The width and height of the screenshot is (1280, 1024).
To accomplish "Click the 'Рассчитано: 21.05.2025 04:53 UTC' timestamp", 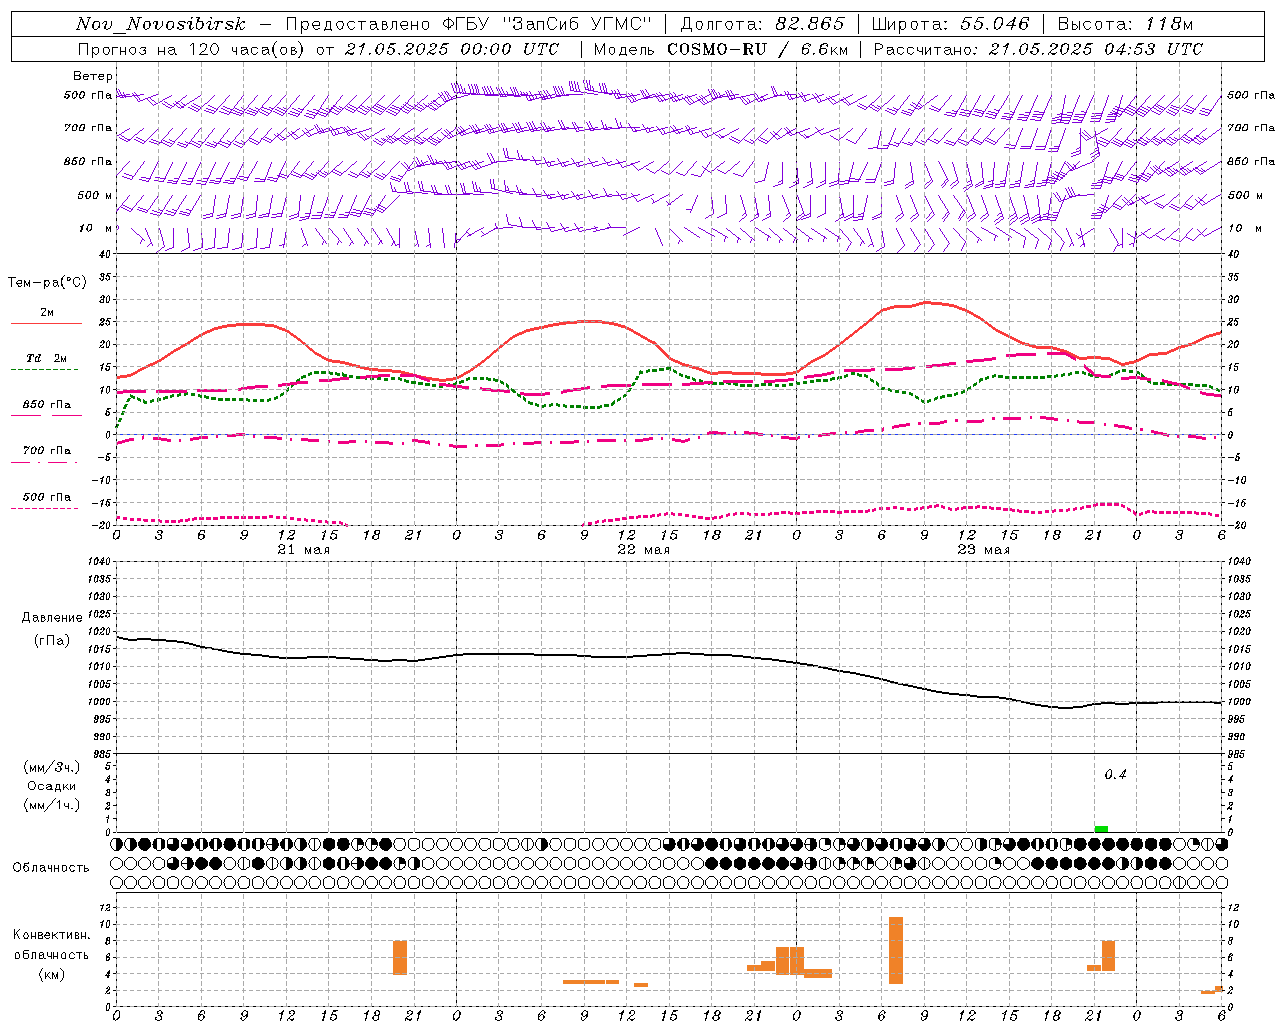I will pyautogui.click(x=1038, y=49).
